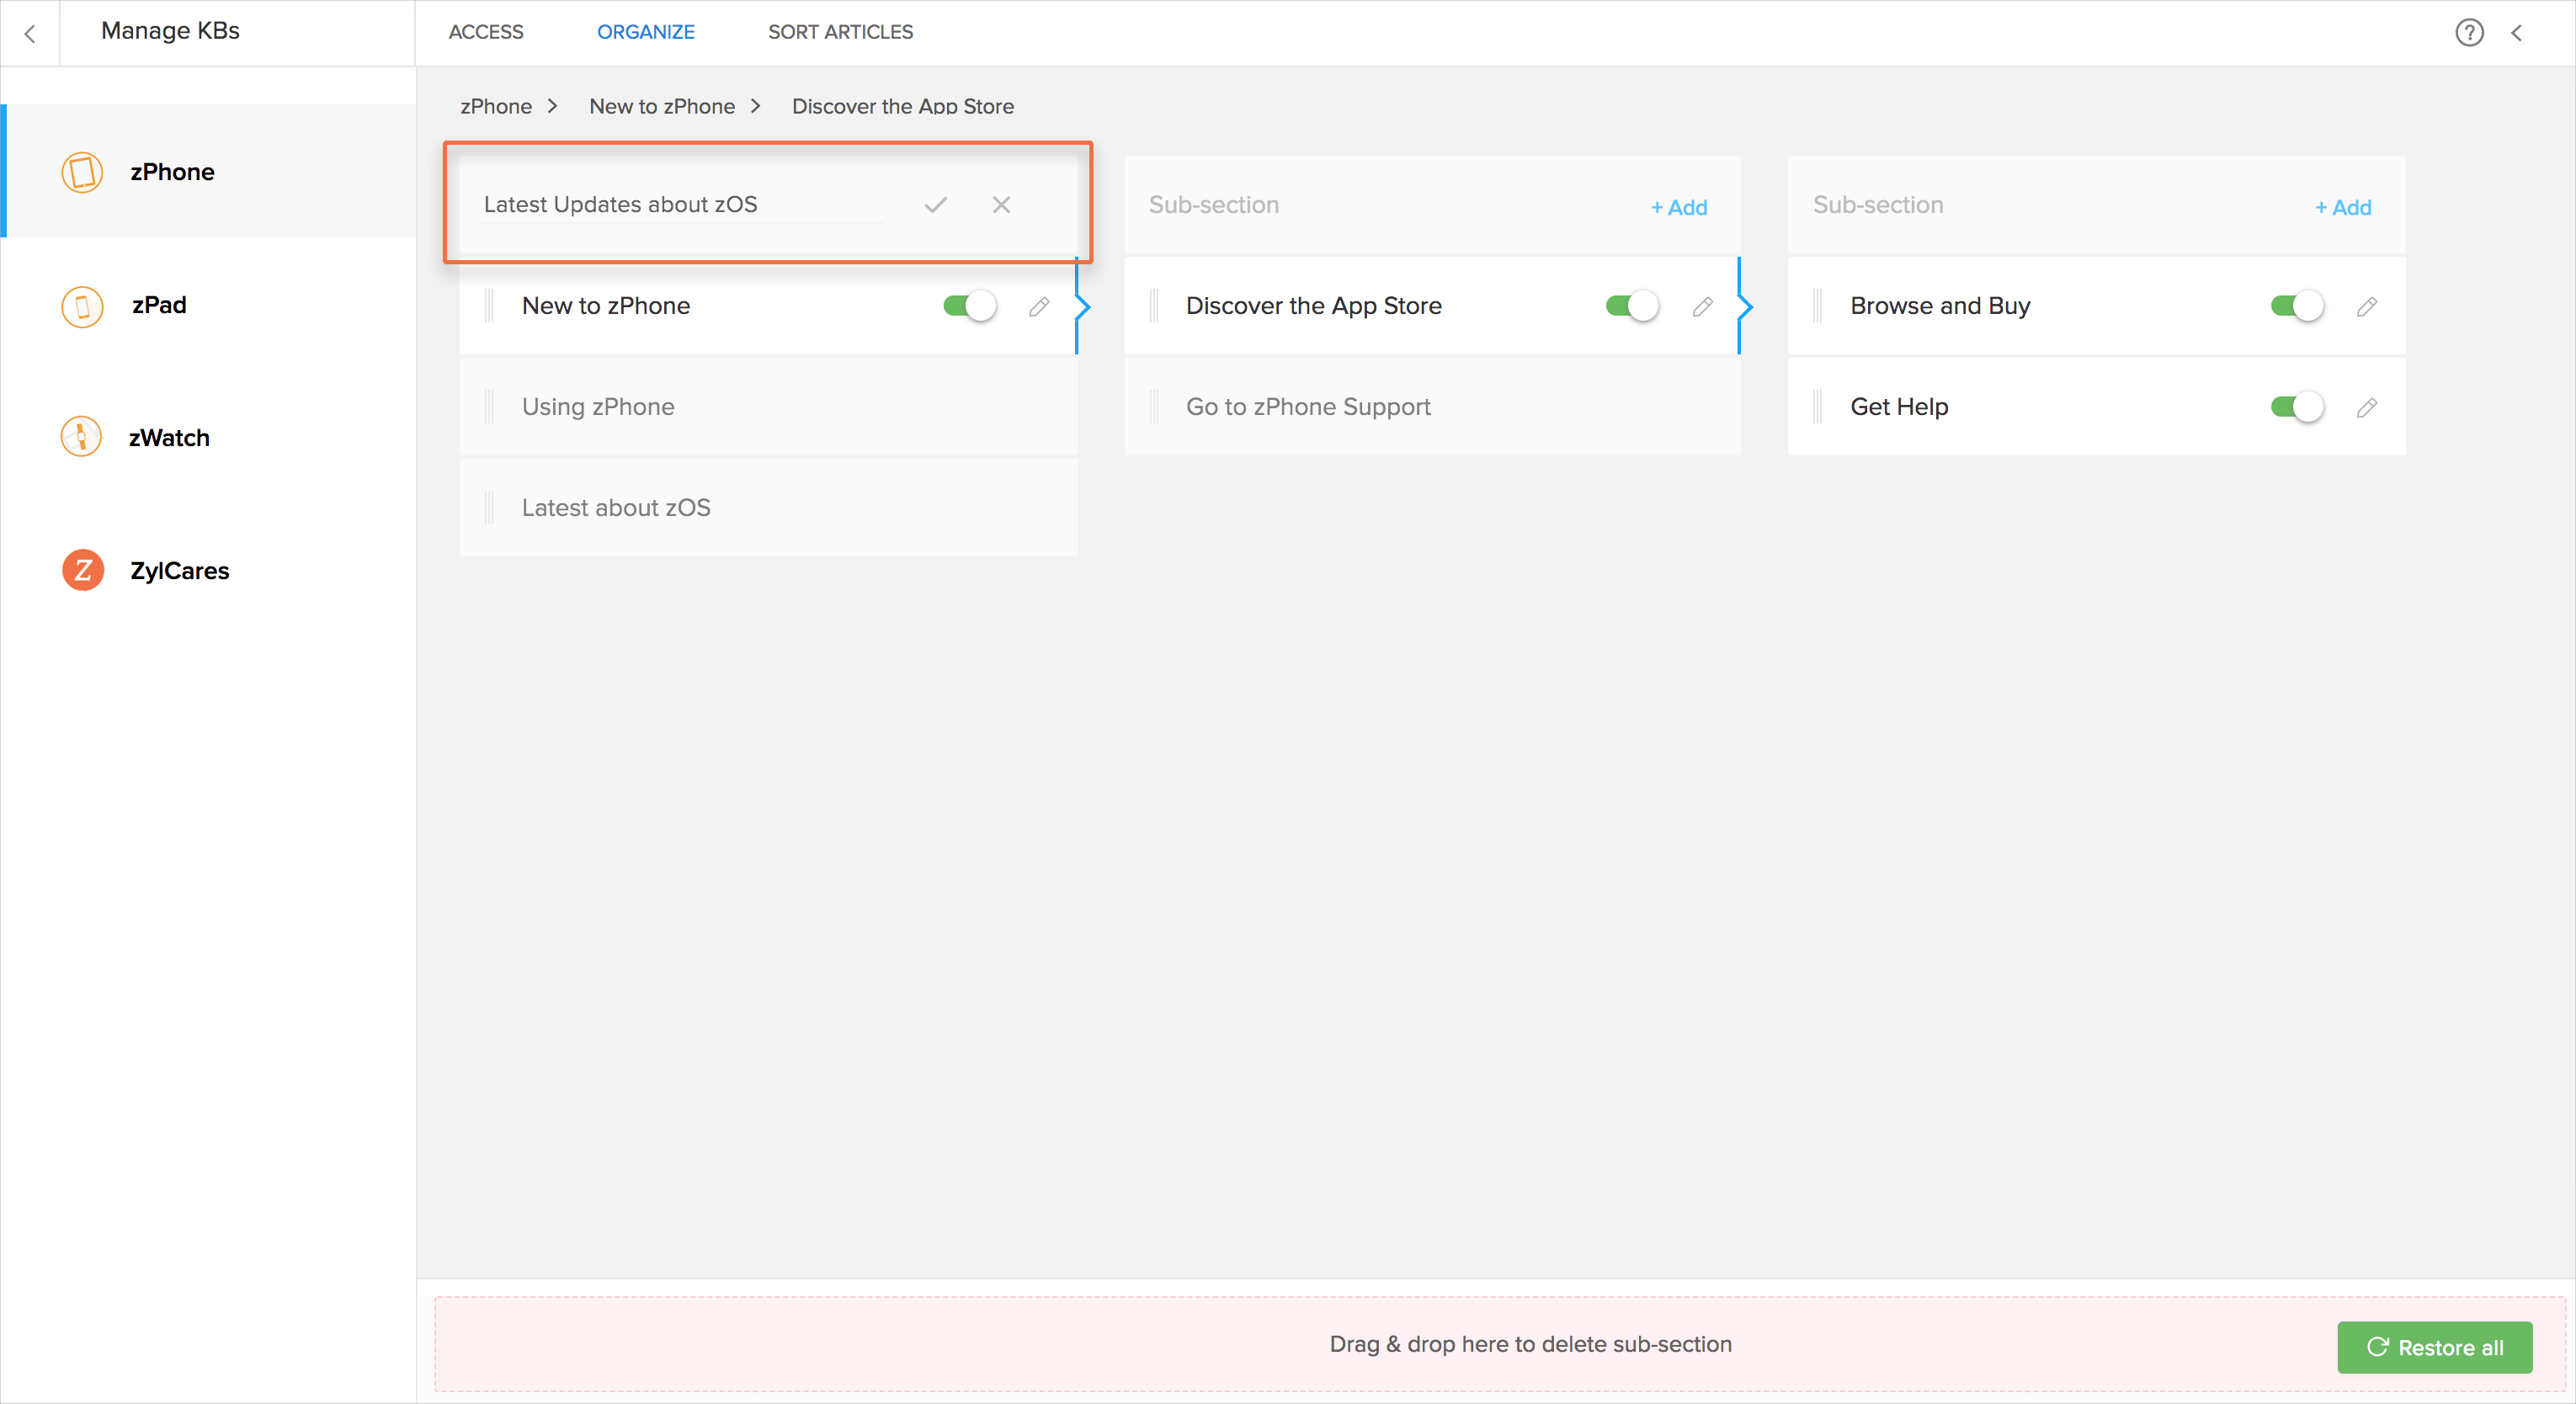Disable the Discover the App Store toggle

(1632, 306)
